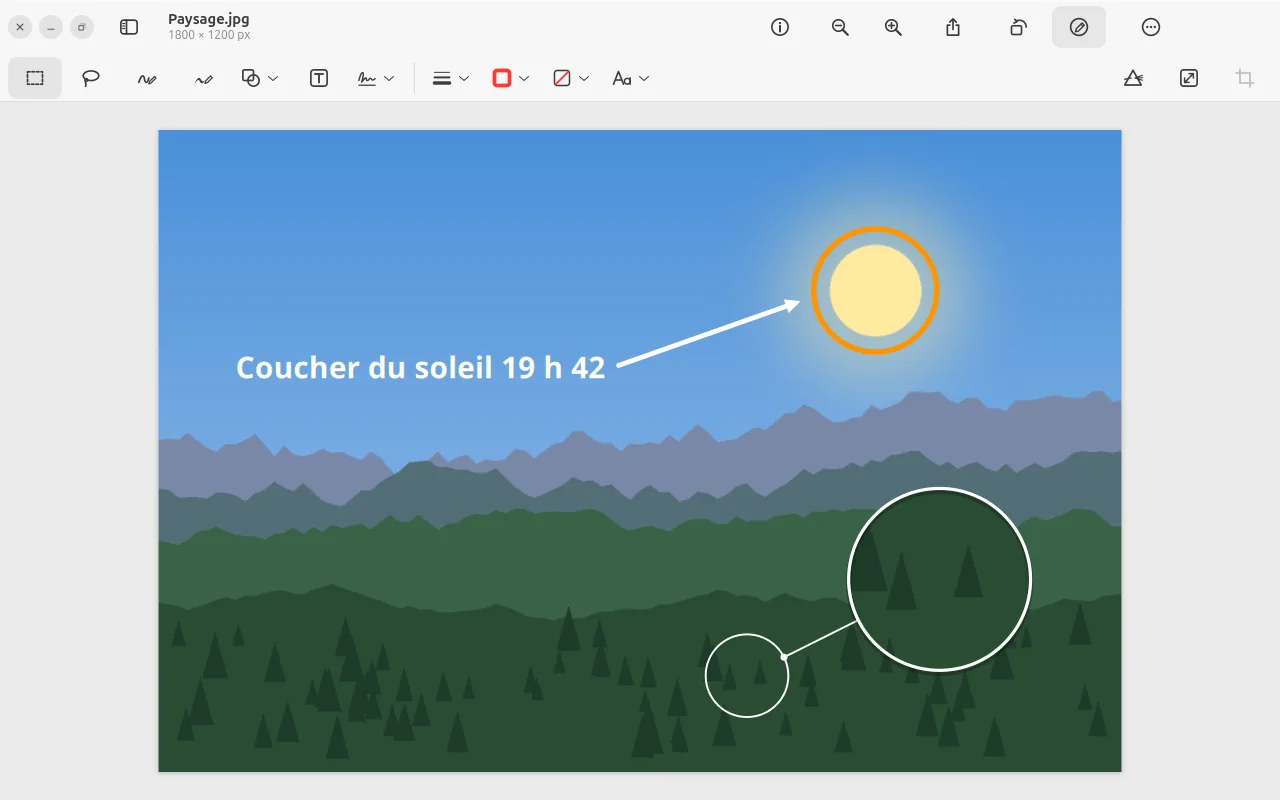Zoom out of the image

(840, 27)
